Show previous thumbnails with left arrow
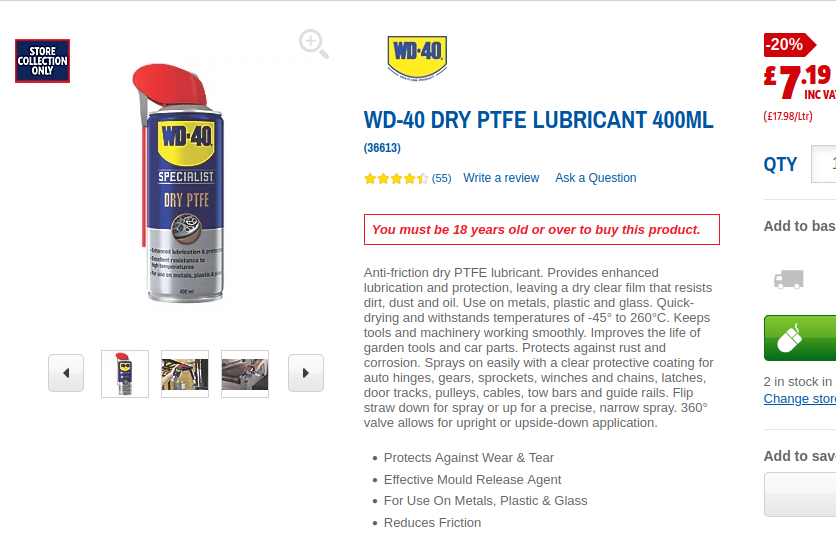The width and height of the screenshot is (836, 546). pyautogui.click(x=66, y=373)
